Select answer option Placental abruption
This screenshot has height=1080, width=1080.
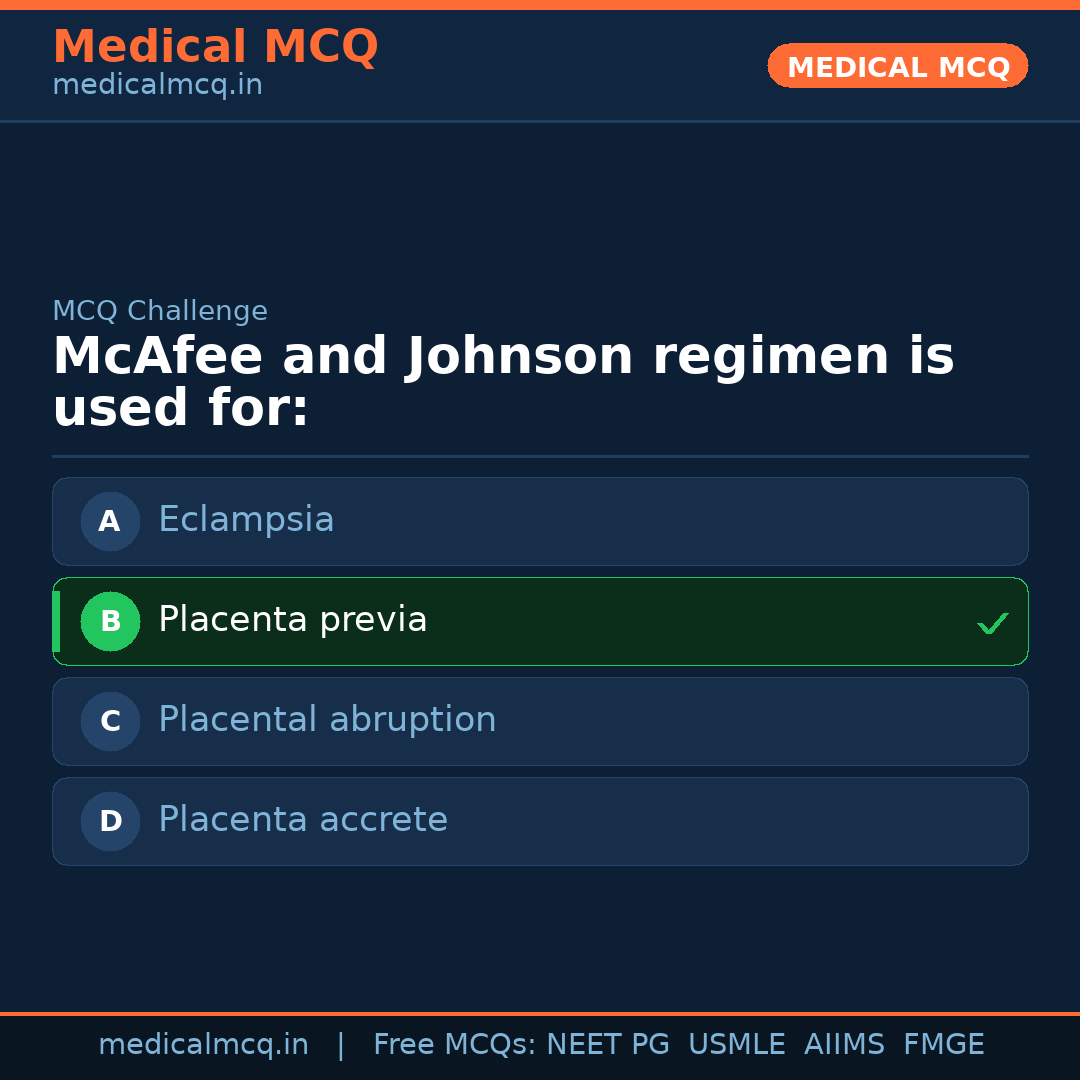[540, 721]
